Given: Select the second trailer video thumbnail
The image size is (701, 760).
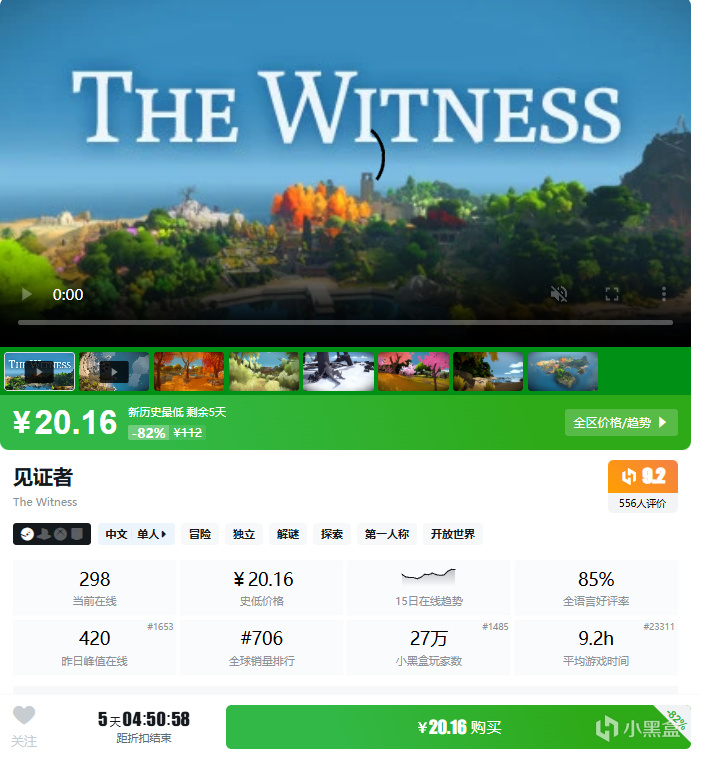Looking at the screenshot, I should tap(114, 372).
